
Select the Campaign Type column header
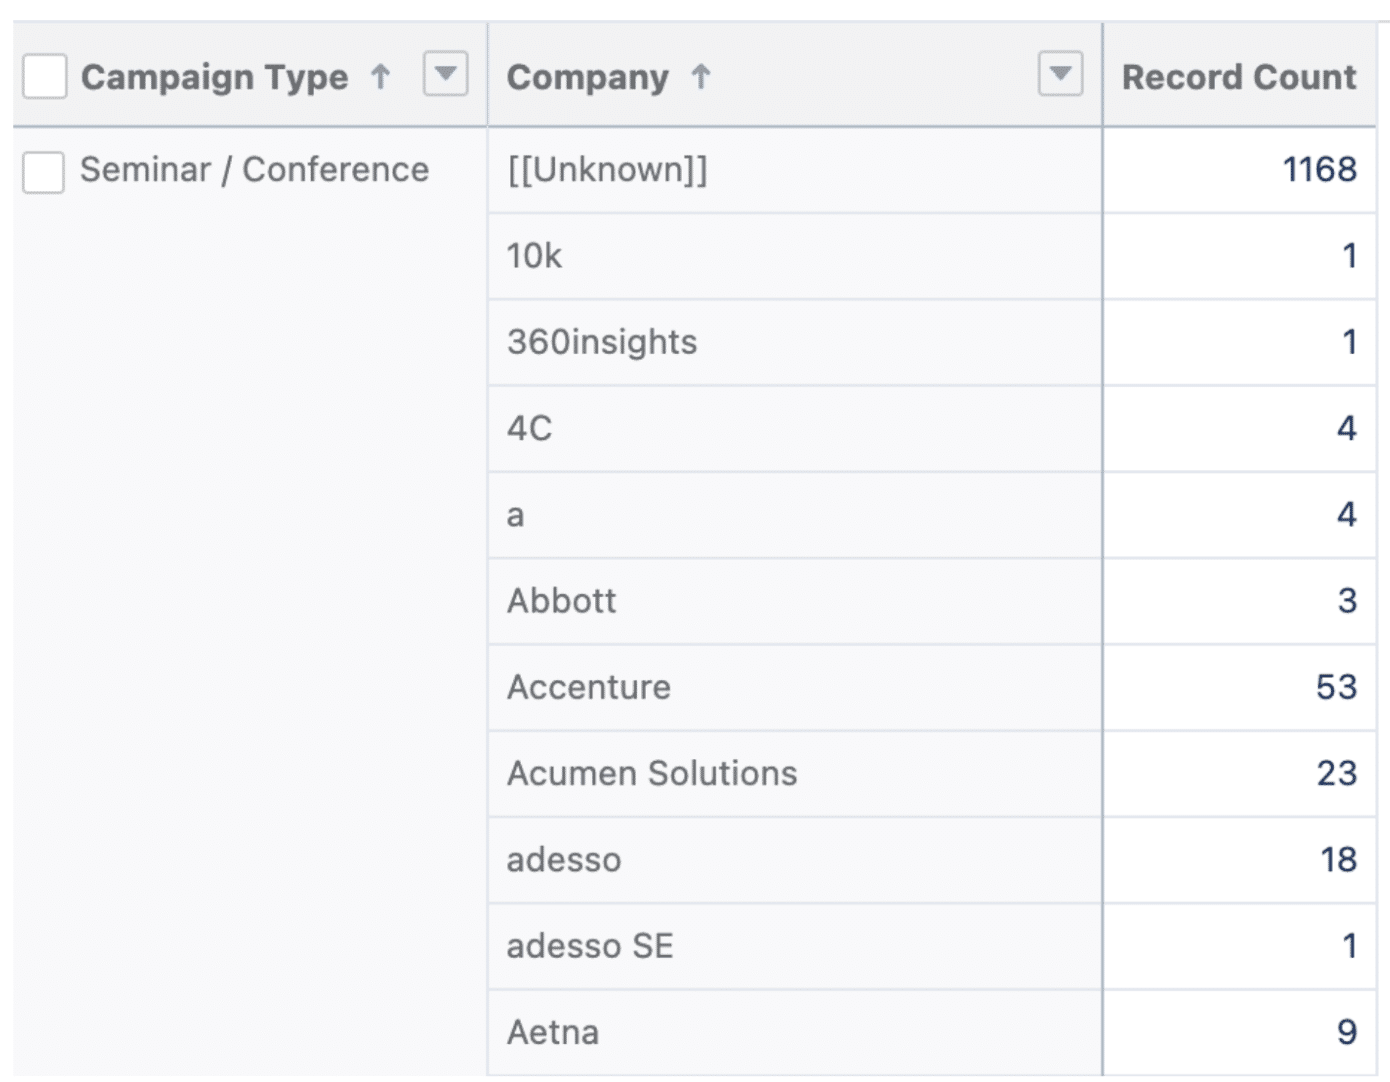pyautogui.click(x=215, y=76)
